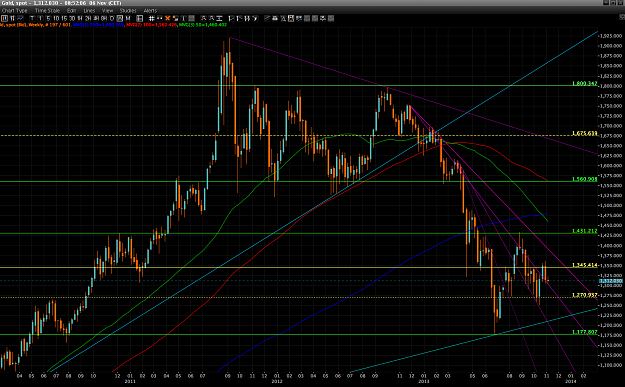Screen dimensions: 625x387
Task: Click the 2012 year label on time axis
Action: coord(277,381)
